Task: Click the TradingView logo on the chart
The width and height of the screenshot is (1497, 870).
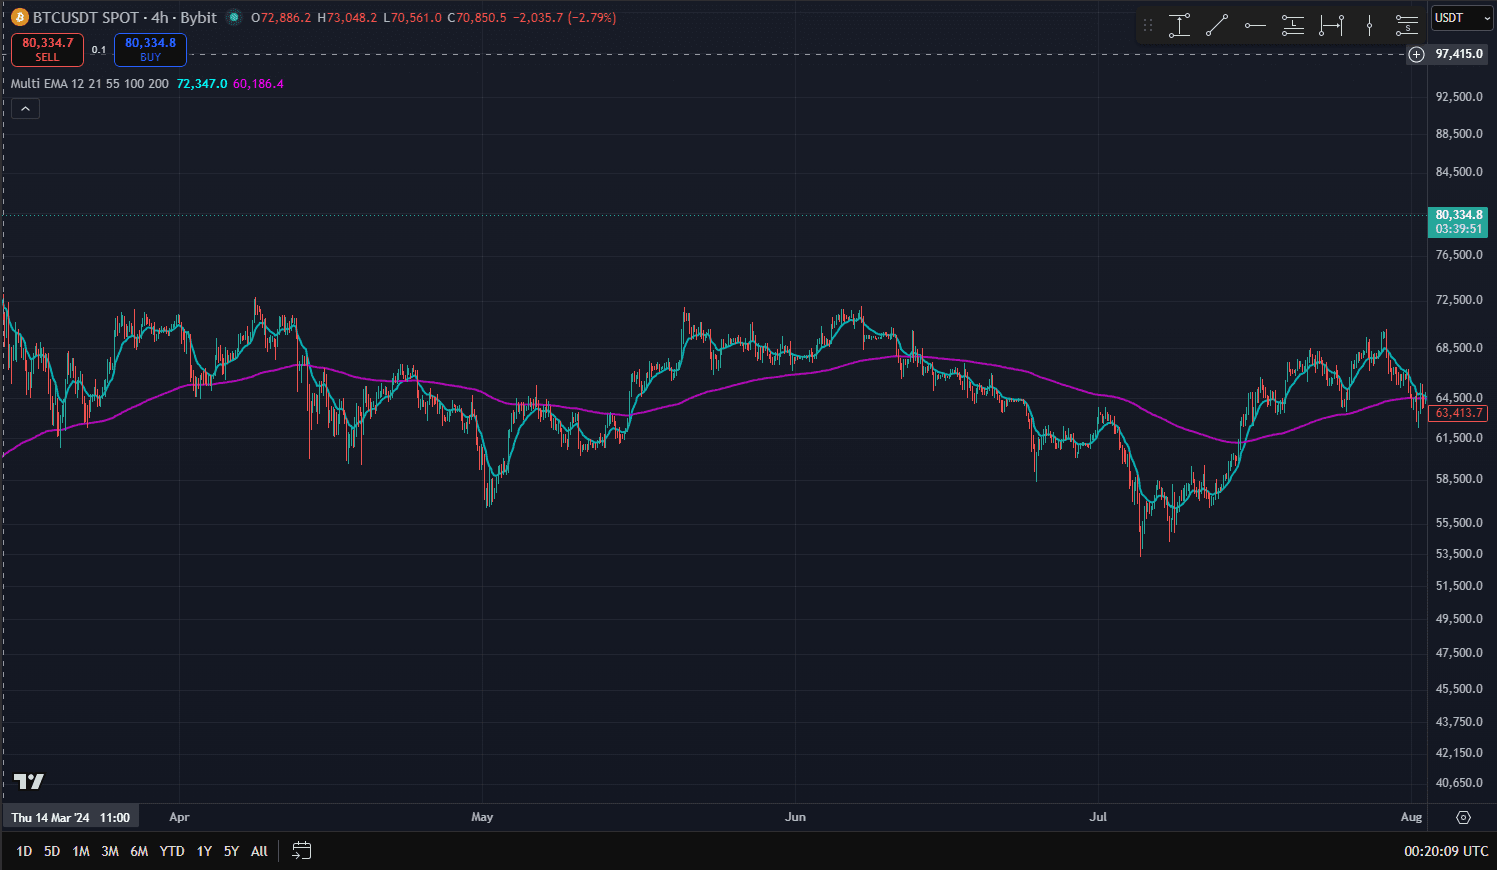Action: point(29,781)
